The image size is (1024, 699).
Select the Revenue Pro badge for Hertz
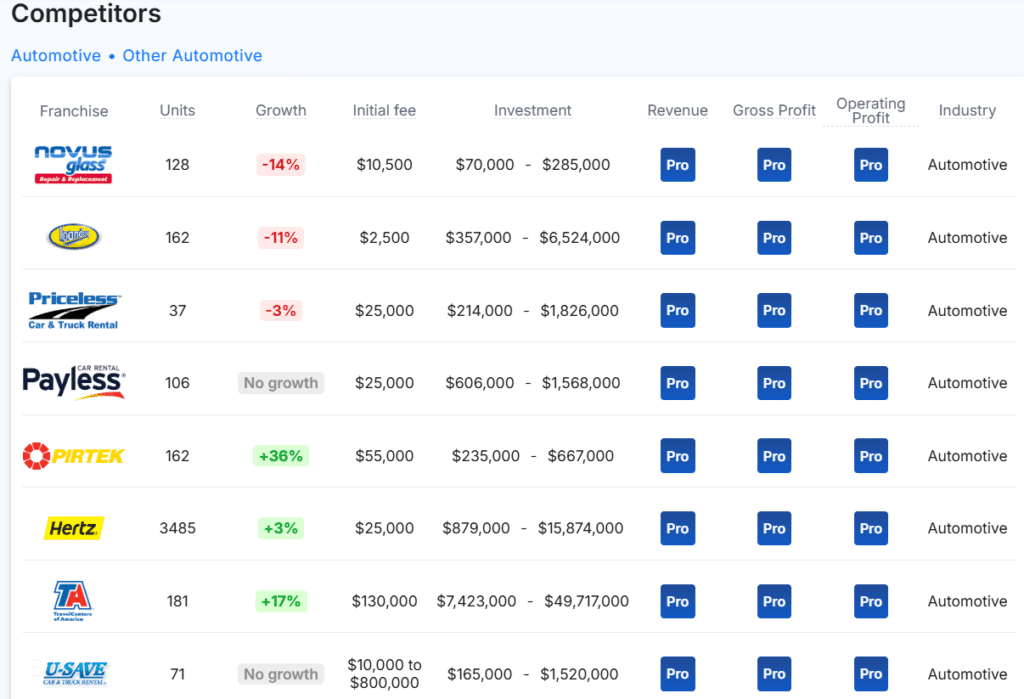(x=678, y=528)
